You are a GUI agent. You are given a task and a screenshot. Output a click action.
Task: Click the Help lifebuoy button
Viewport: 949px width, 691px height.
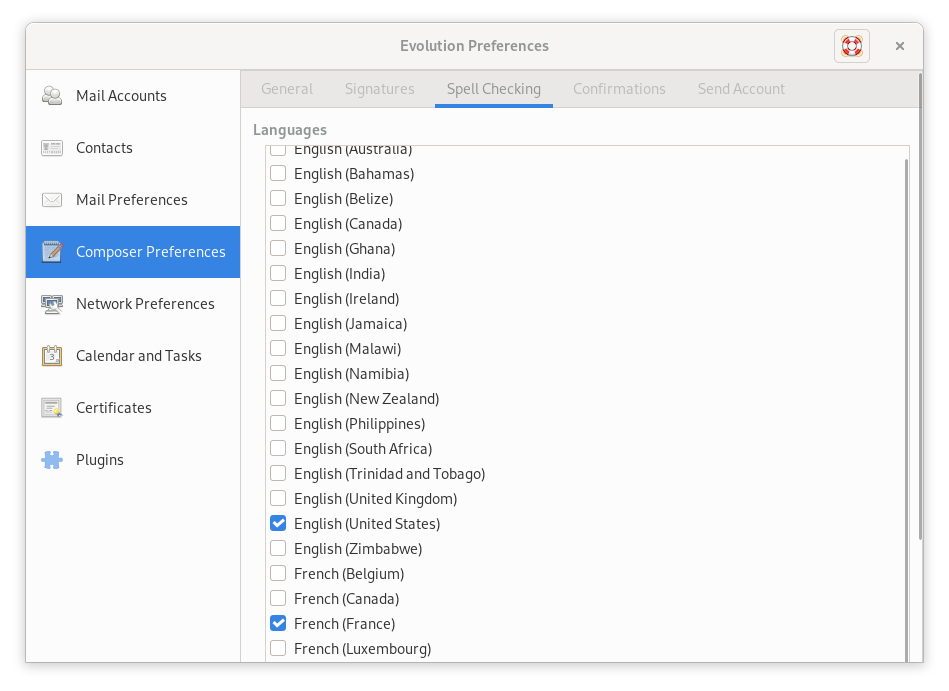[x=851, y=46]
